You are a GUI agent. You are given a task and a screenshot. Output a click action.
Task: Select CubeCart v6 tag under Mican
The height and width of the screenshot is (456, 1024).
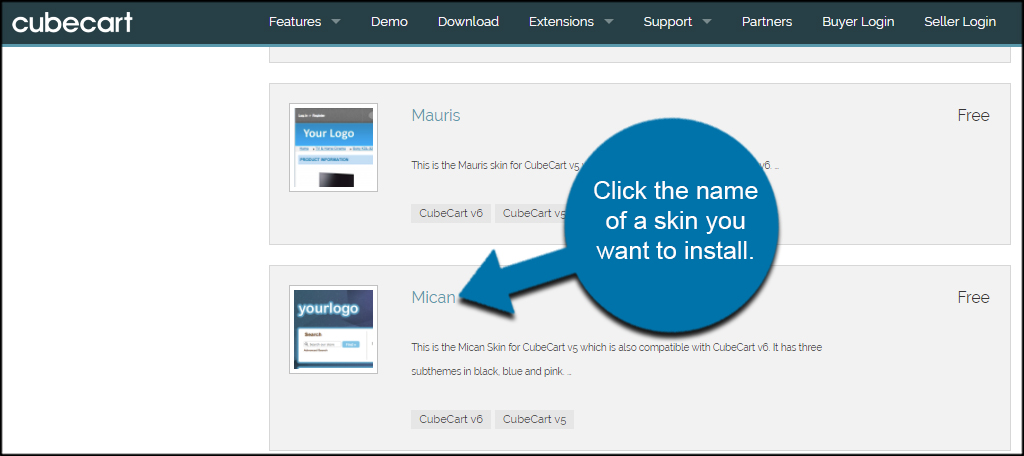point(451,419)
